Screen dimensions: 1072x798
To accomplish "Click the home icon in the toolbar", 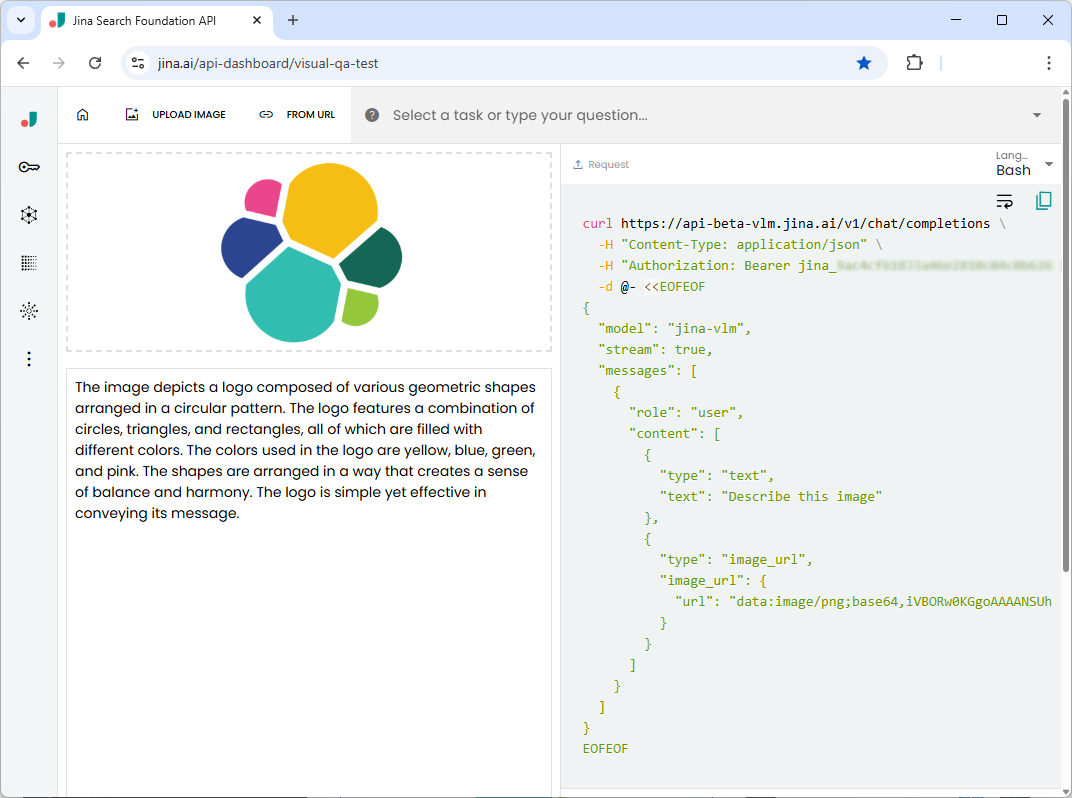I will pyautogui.click(x=82, y=114).
